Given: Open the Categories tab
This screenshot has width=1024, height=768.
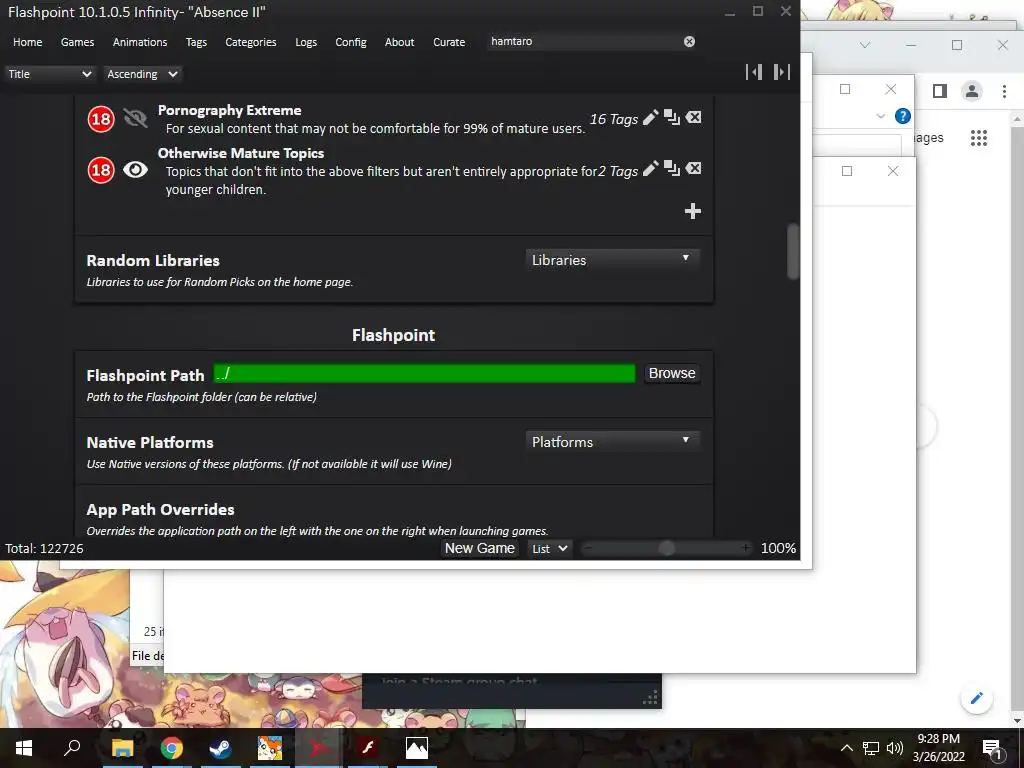Looking at the screenshot, I should [x=251, y=42].
